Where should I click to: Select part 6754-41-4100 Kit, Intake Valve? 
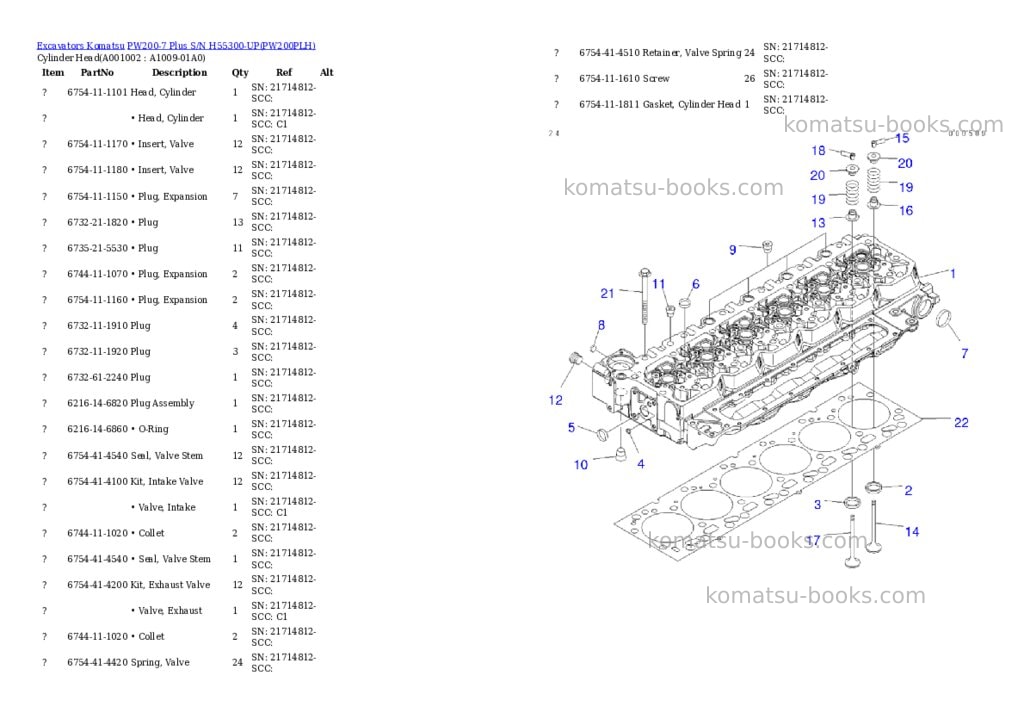135,481
